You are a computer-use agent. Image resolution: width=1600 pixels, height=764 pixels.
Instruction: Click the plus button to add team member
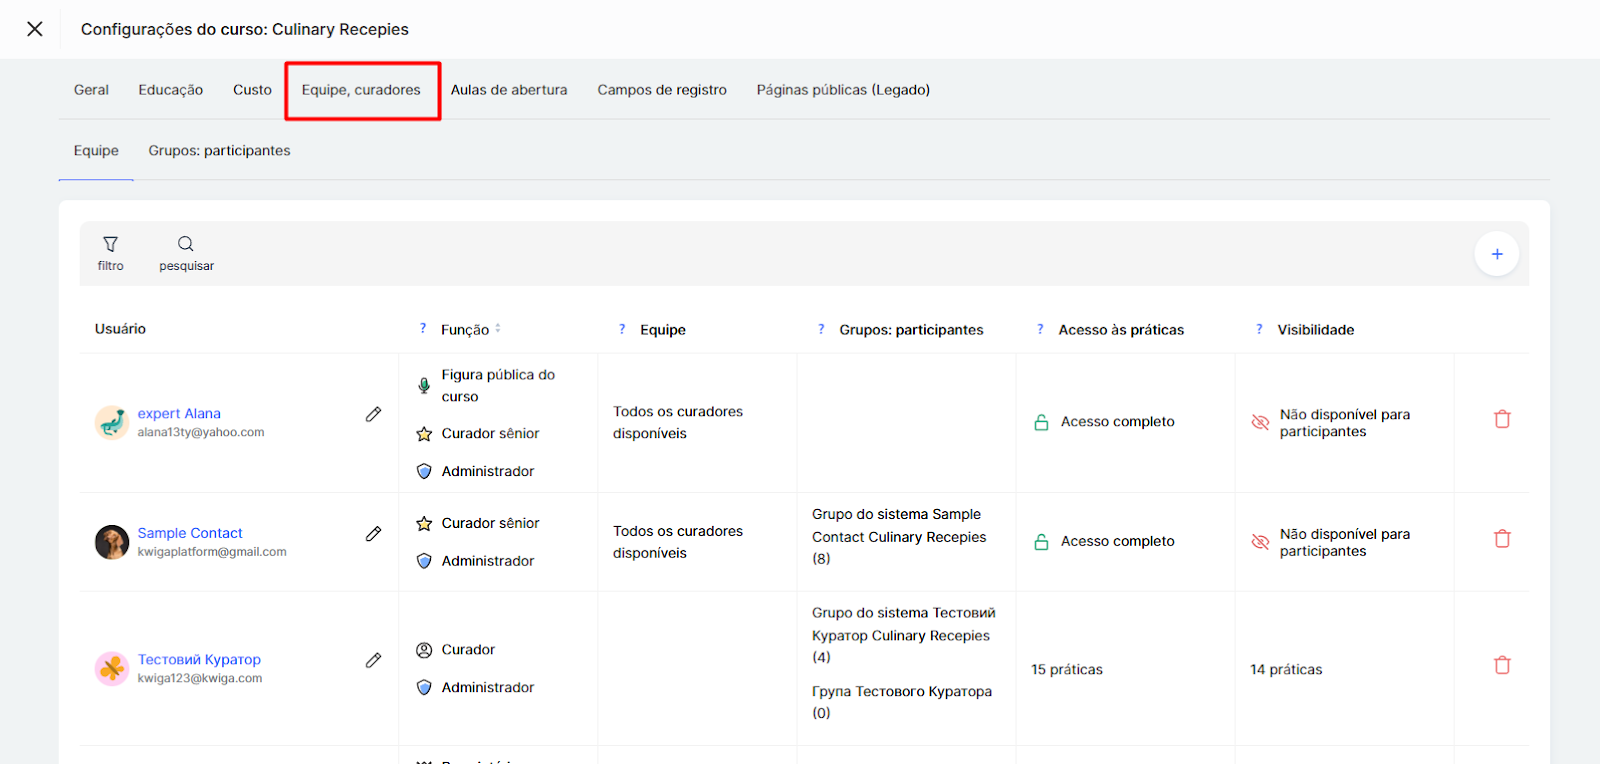coord(1496,254)
